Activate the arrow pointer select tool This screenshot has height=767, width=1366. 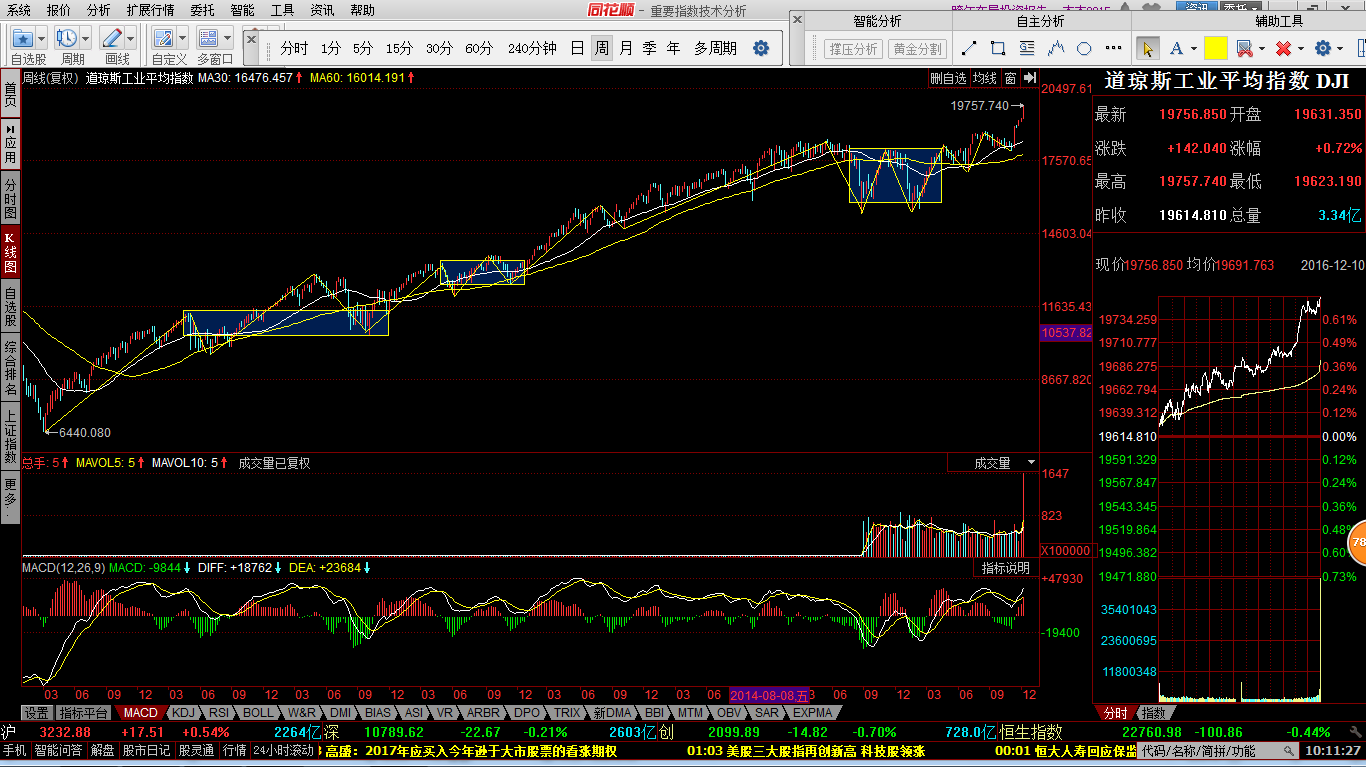[x=1147, y=48]
